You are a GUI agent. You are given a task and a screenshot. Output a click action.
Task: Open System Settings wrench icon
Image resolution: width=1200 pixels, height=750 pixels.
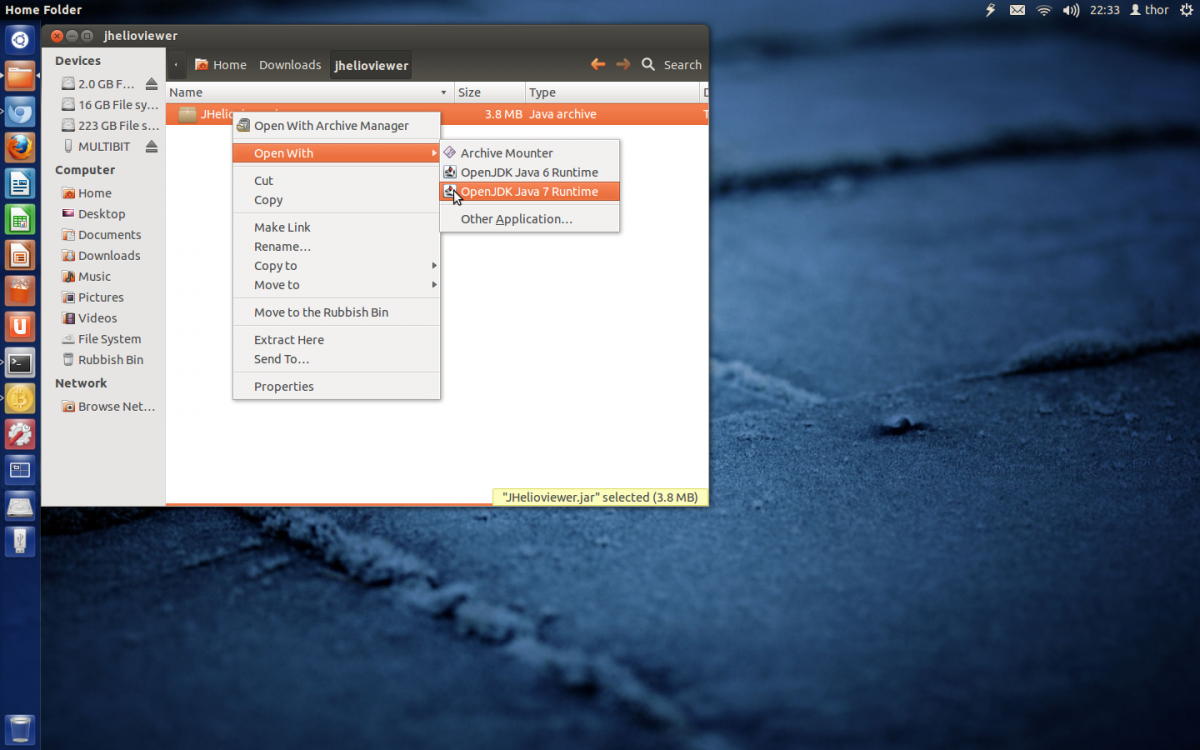click(x=21, y=434)
